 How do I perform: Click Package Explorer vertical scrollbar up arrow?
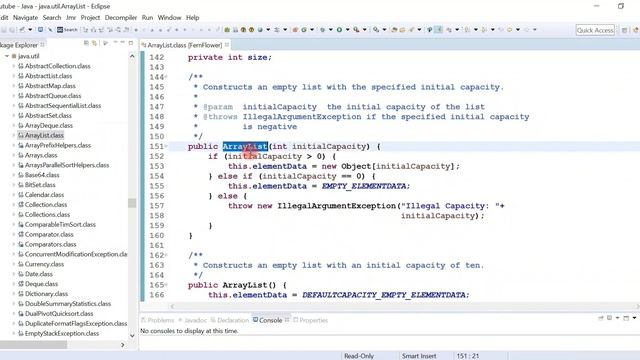tap(132, 56)
